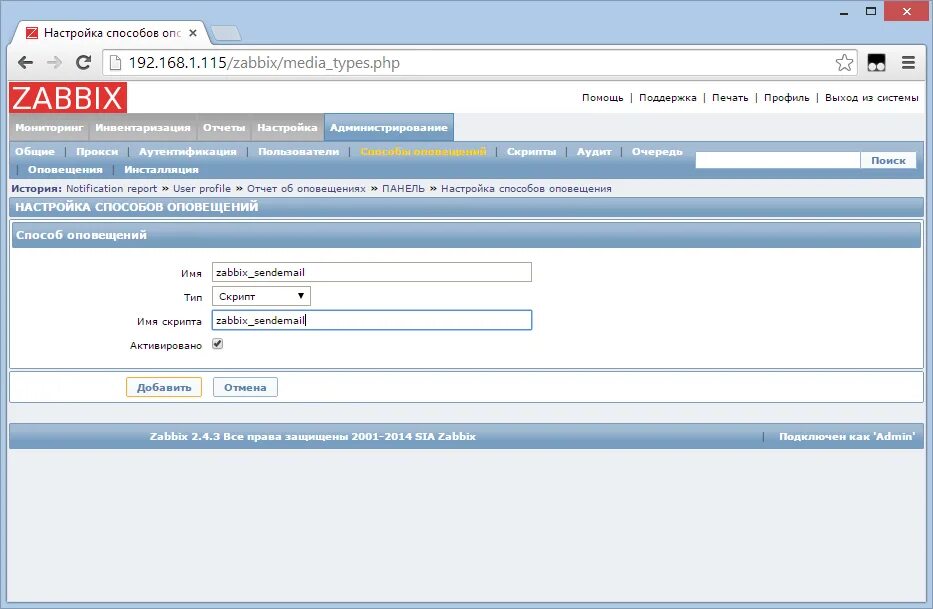Viewport: 933px width, 609px height.
Task: Go to Пользователи submenu
Action: tap(299, 152)
